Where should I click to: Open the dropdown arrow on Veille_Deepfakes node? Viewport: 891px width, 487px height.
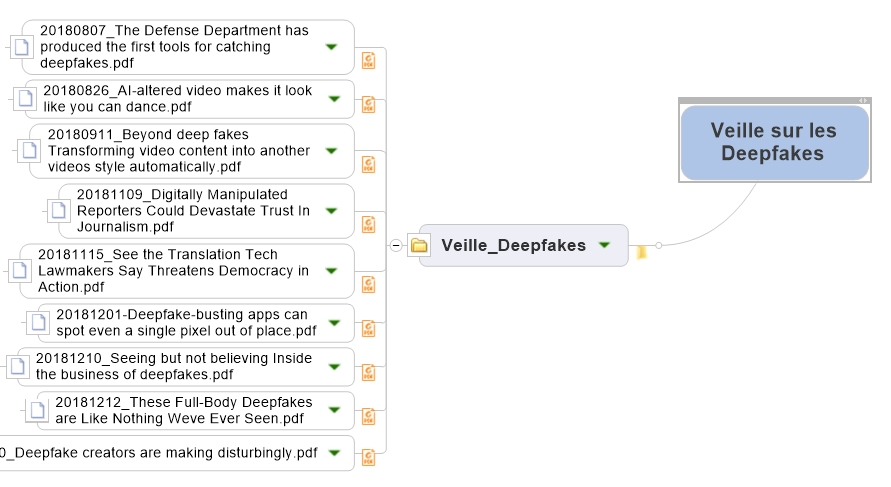click(x=605, y=245)
